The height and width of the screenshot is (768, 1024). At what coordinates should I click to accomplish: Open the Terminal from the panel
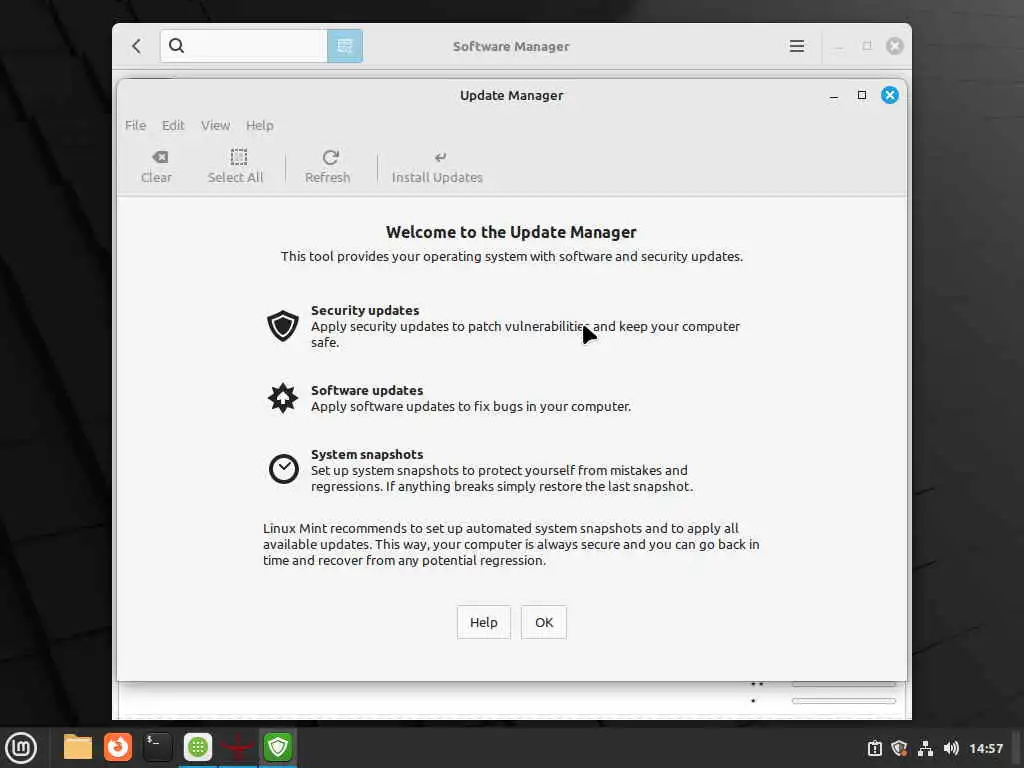coord(157,747)
